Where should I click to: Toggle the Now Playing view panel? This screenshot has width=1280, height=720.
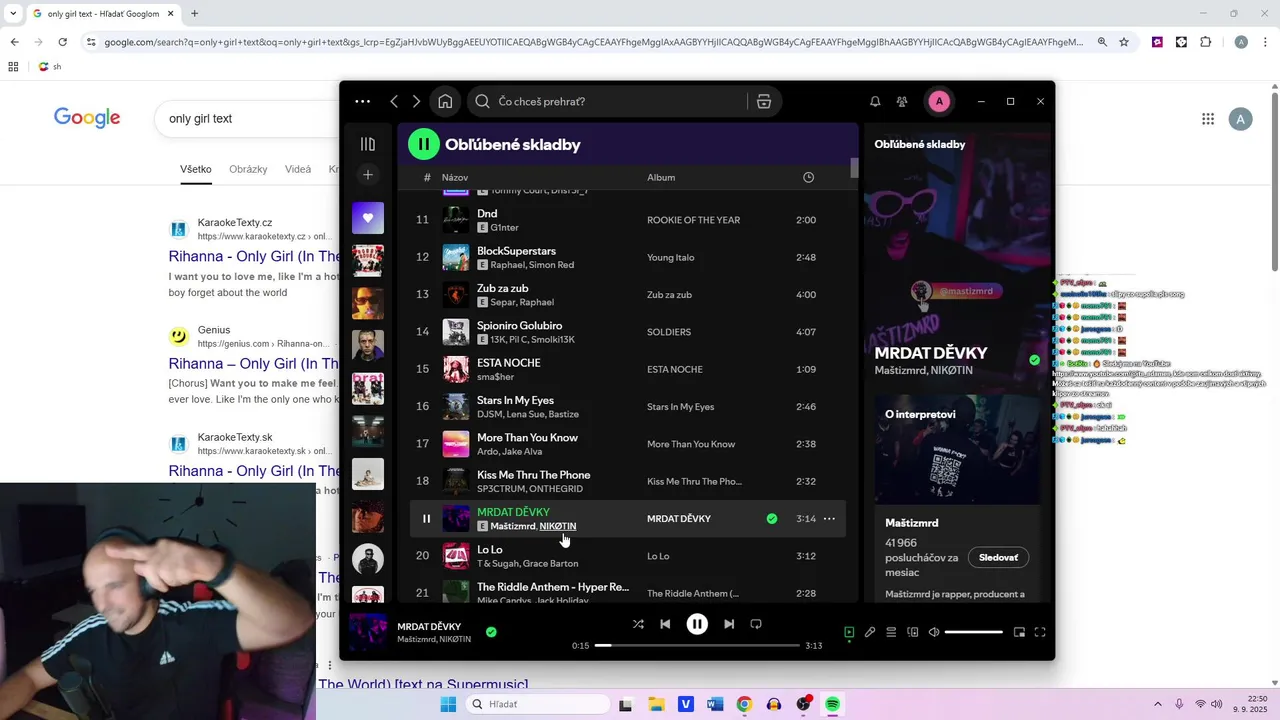[x=849, y=632]
